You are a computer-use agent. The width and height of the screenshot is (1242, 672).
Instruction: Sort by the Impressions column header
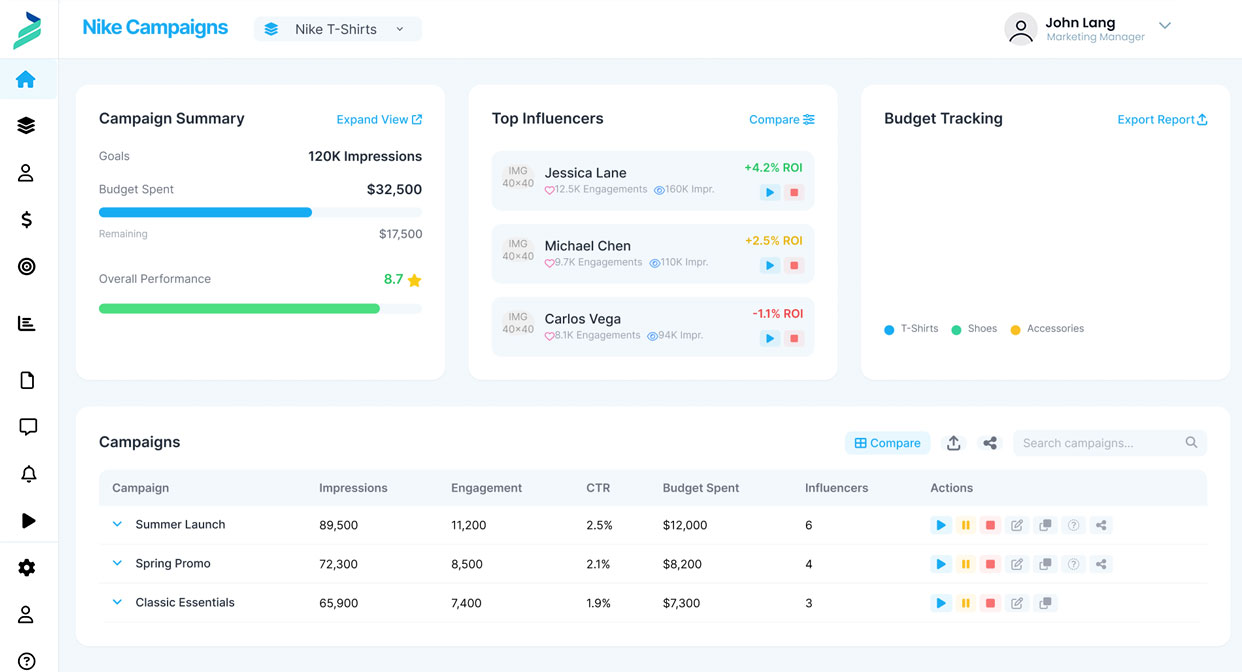tap(353, 488)
